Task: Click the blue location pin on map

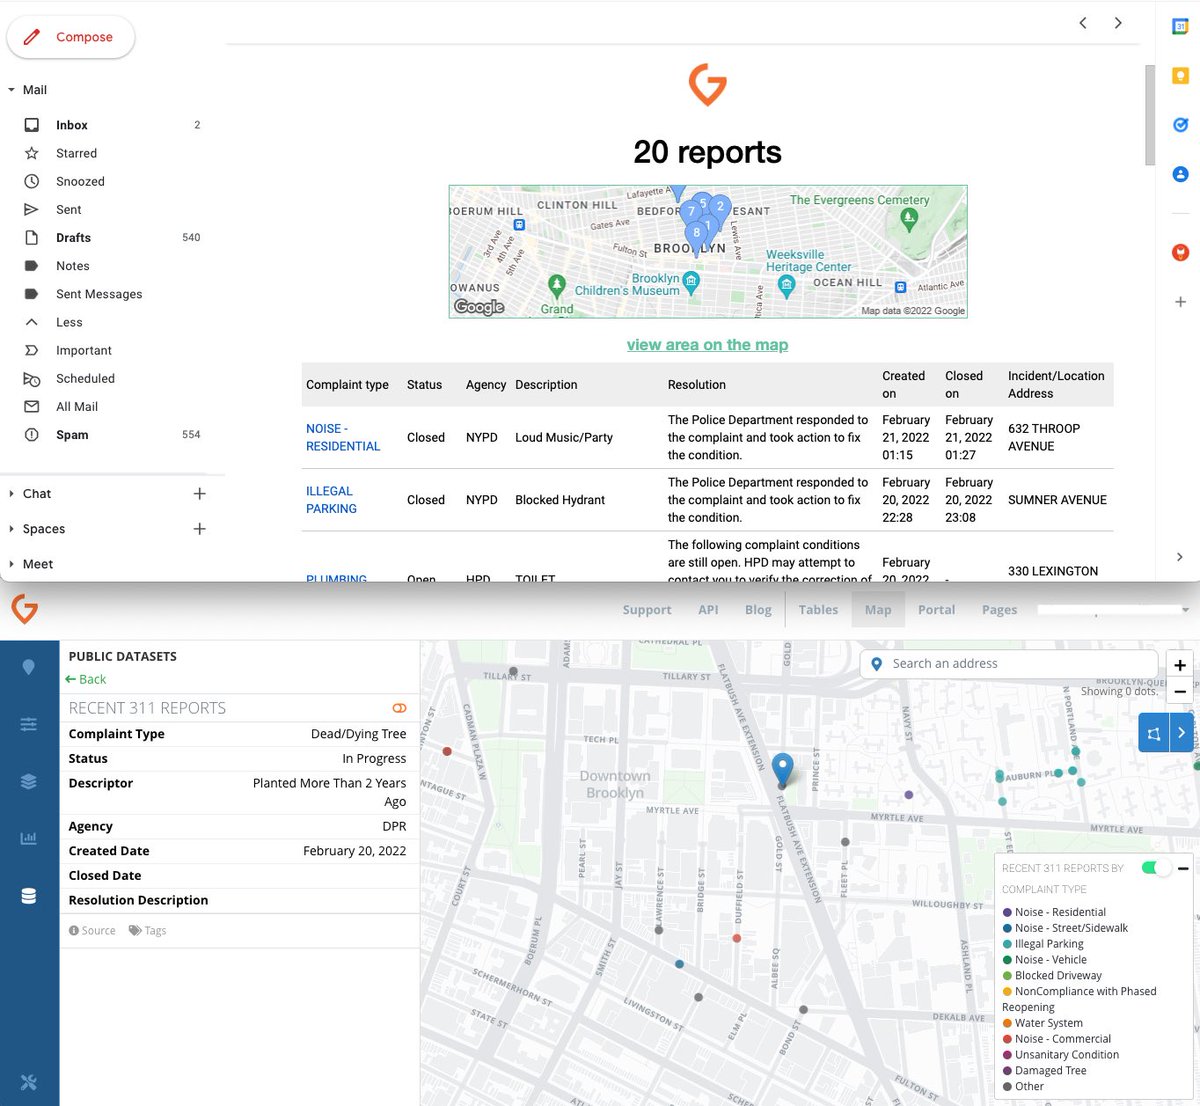Action: [x=783, y=768]
